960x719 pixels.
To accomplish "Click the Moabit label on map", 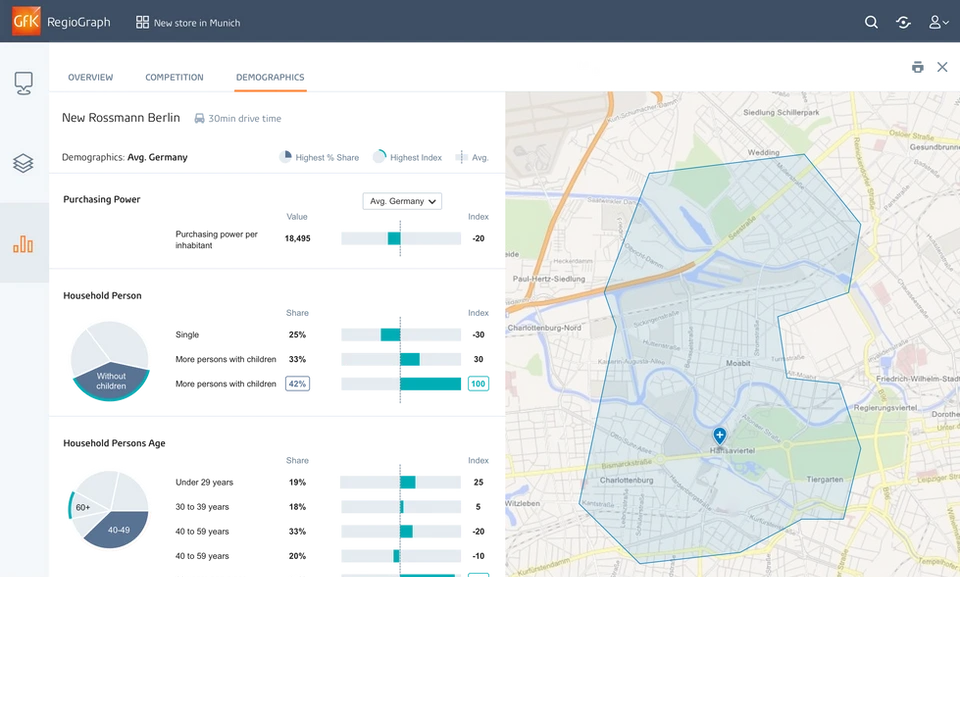I will pos(738,363).
